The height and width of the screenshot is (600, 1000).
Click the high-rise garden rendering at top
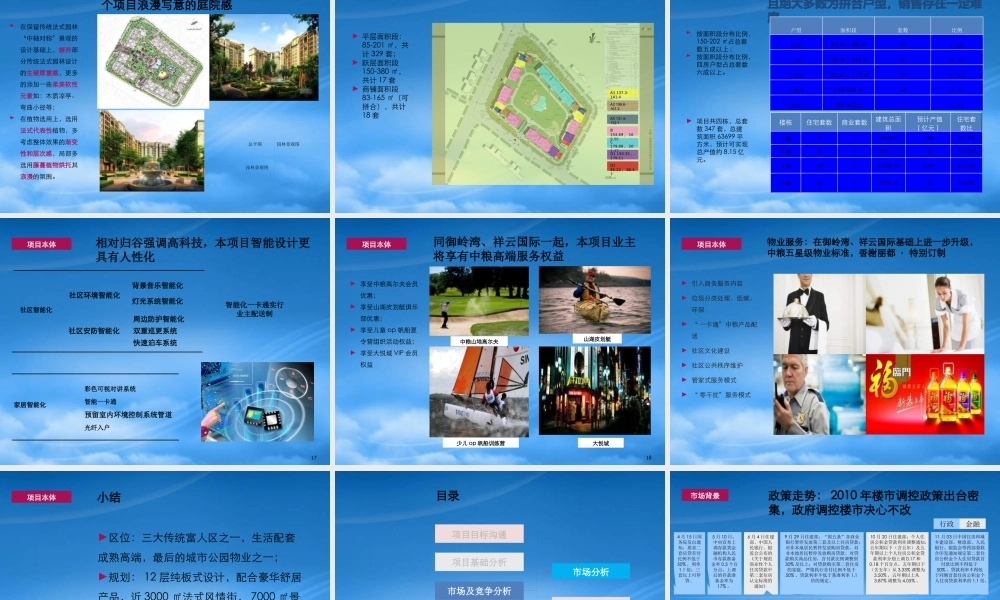click(x=264, y=57)
